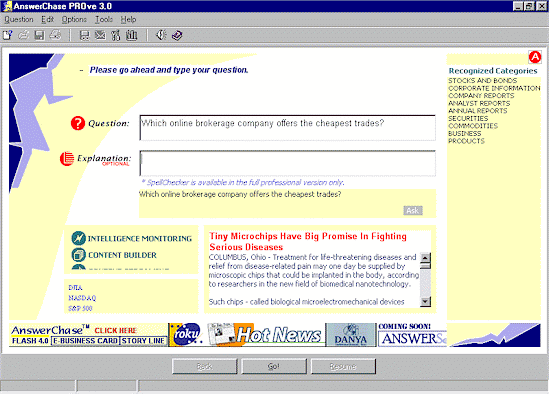This screenshot has height=394, width=550.
Task: Open the Tools menu
Action: click(104, 19)
